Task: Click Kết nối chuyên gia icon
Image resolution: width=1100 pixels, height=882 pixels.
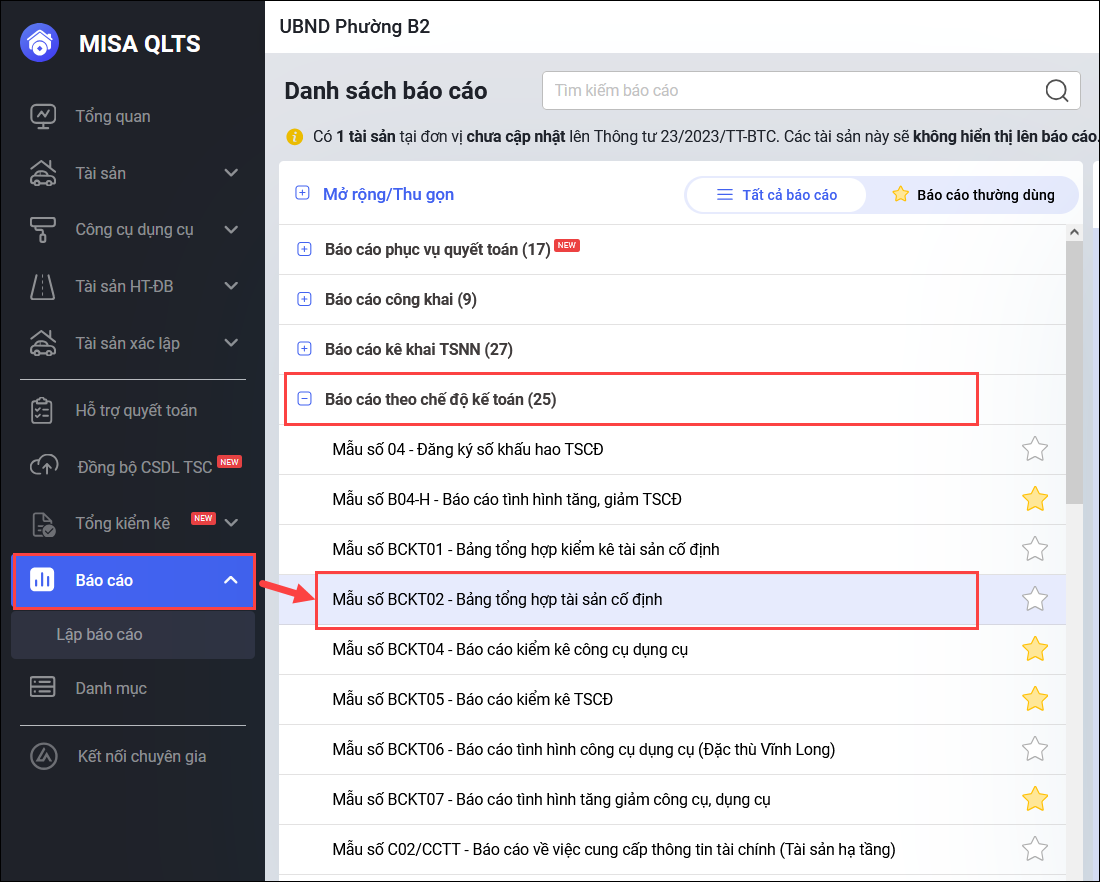Action: 43,756
